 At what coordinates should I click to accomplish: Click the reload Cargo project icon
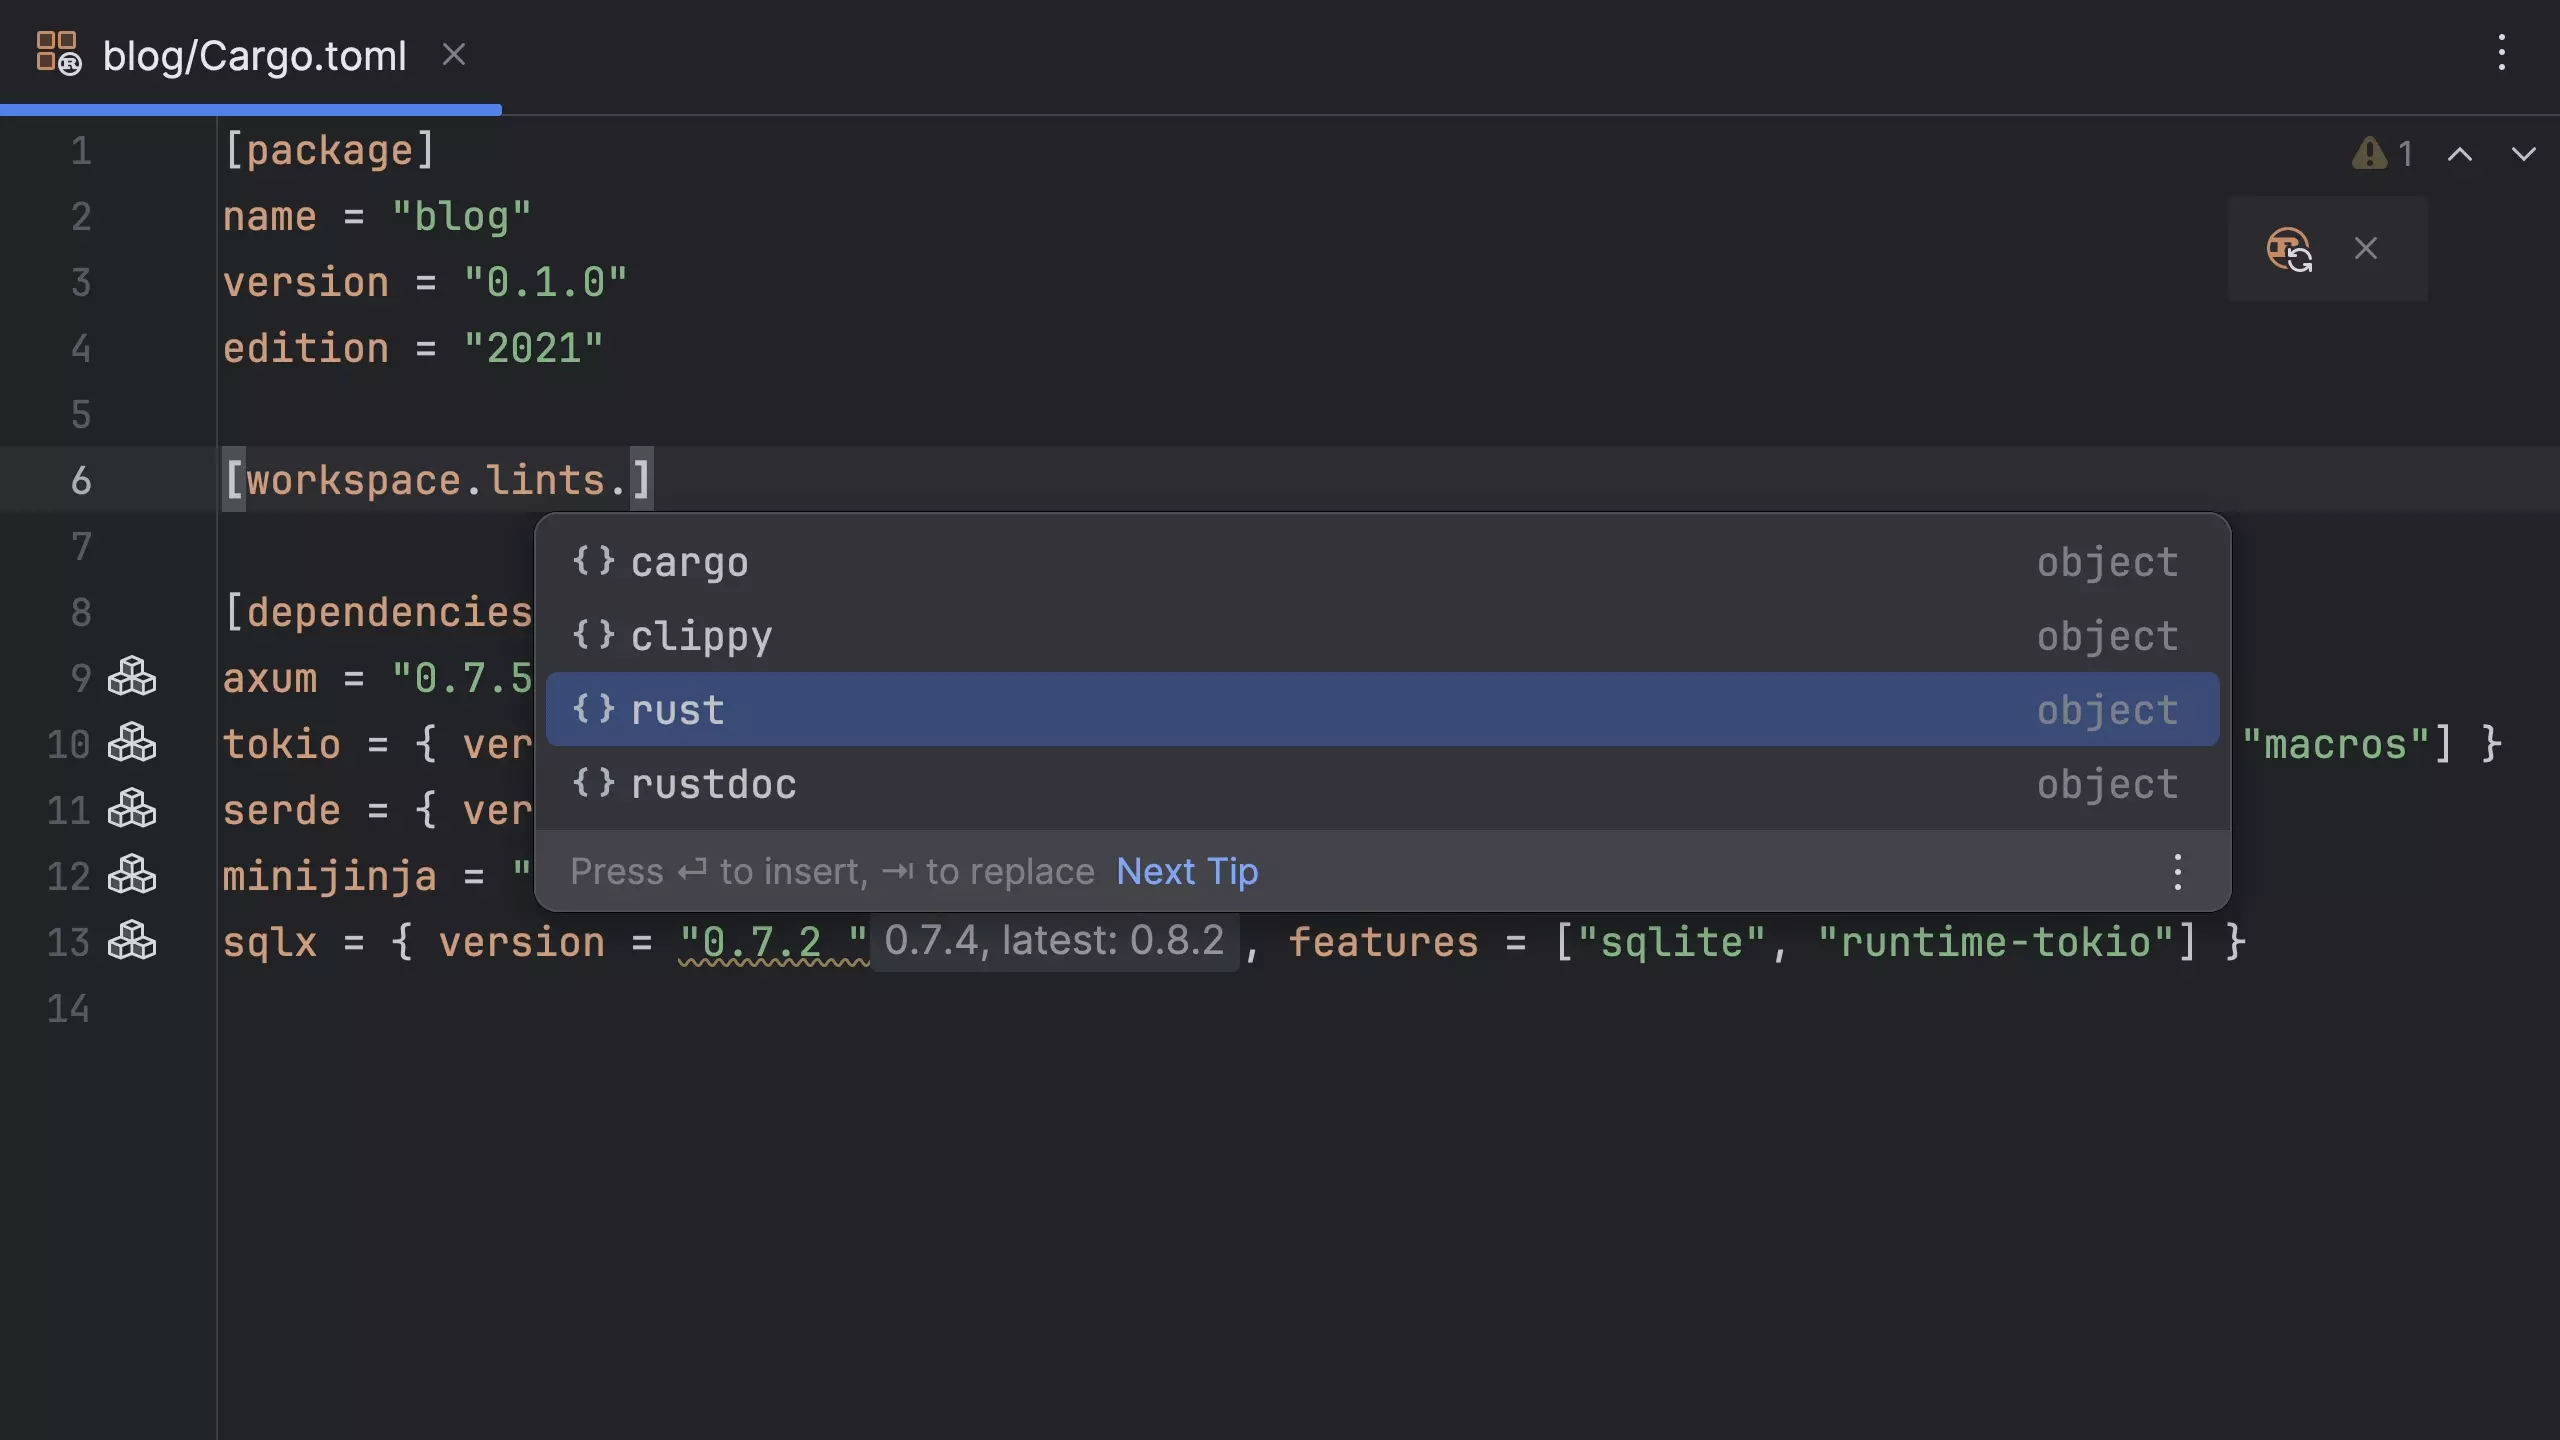coord(2288,249)
